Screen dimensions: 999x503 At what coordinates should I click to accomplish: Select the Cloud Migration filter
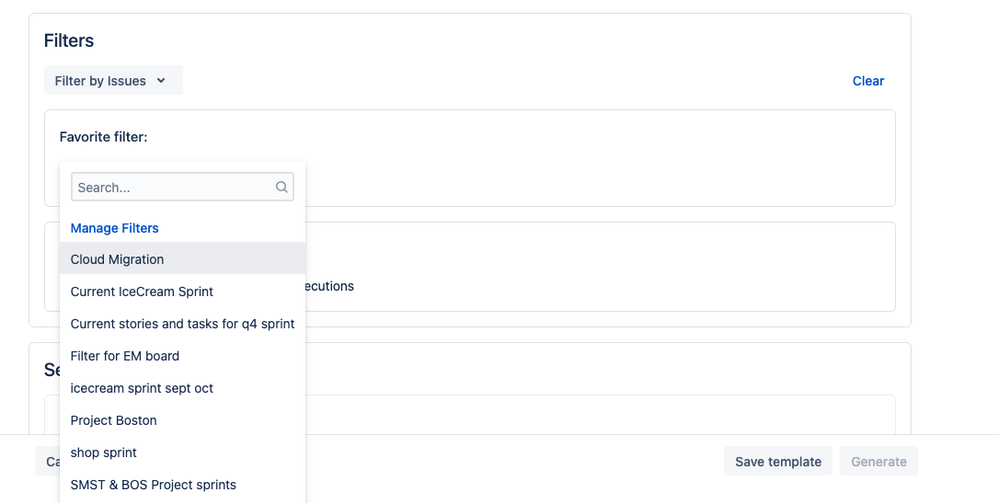point(117,259)
